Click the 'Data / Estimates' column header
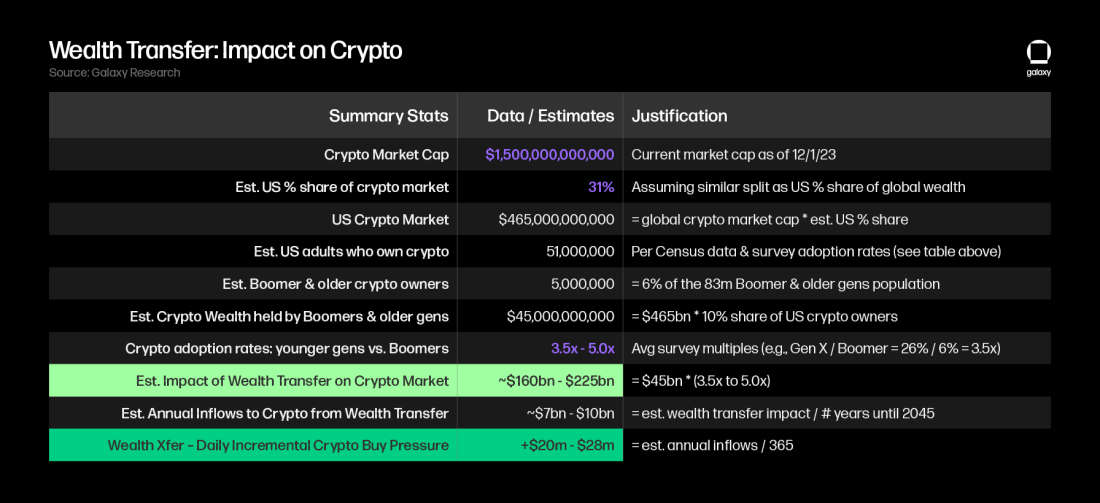Viewport: 1100px width, 503px height. coord(551,116)
